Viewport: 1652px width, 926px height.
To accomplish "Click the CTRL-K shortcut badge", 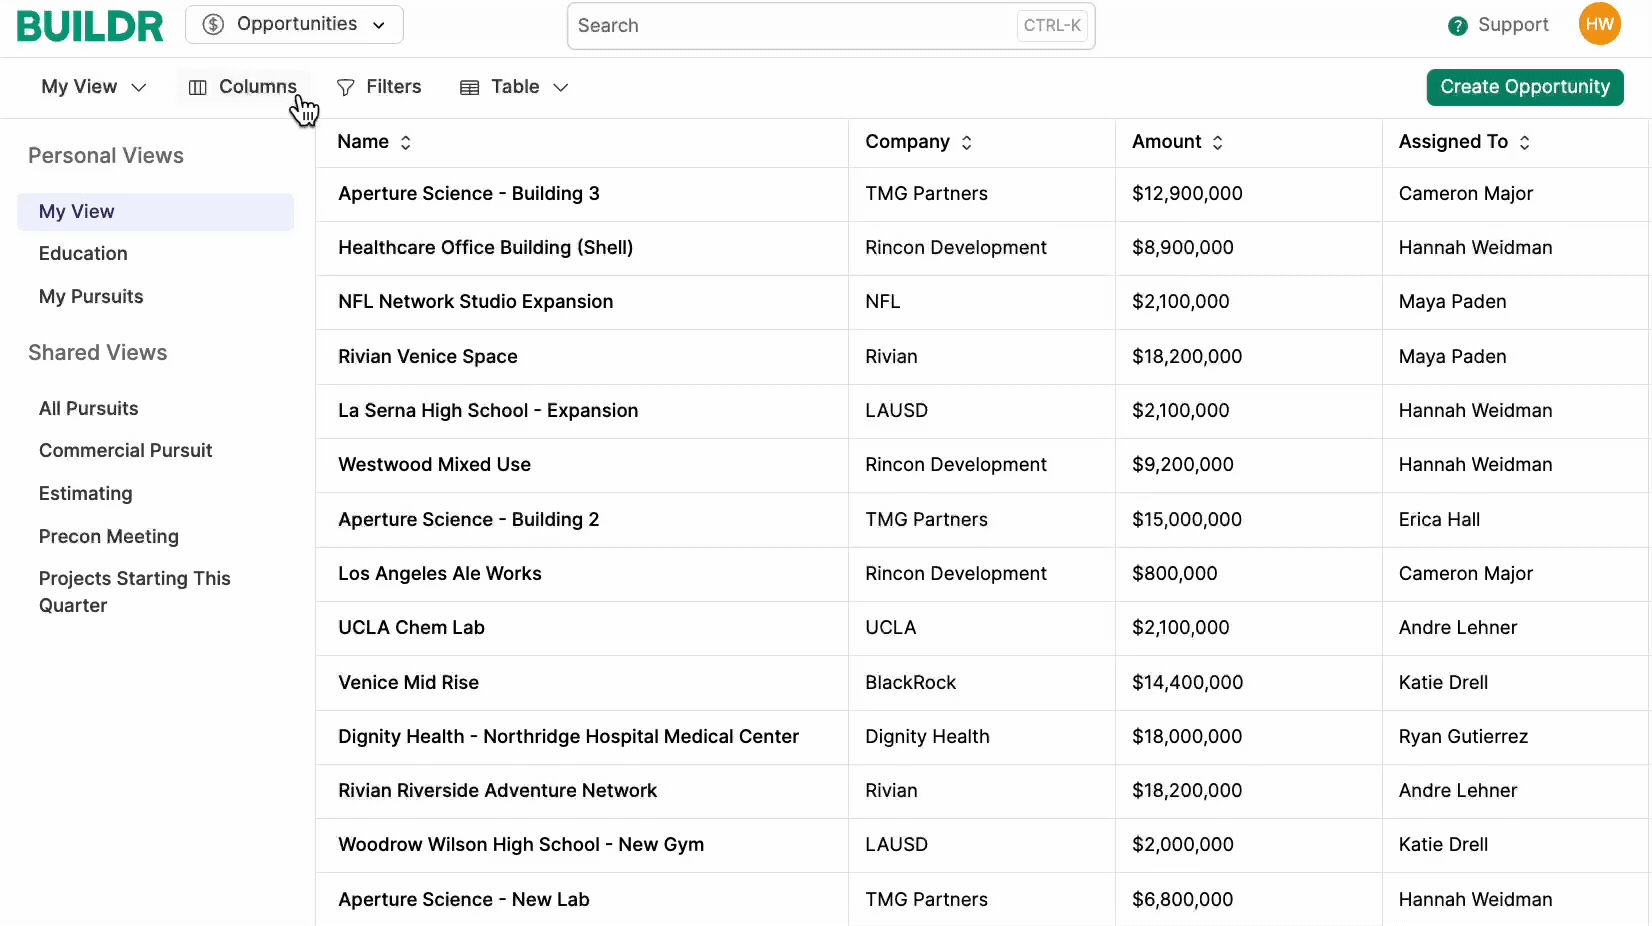I will coord(1052,26).
